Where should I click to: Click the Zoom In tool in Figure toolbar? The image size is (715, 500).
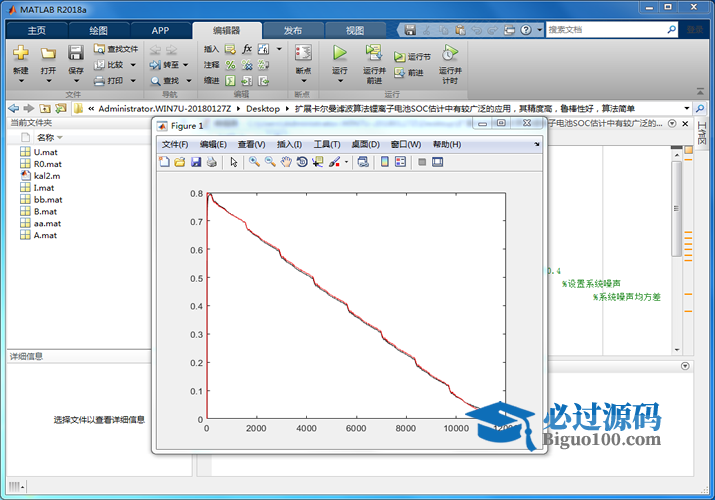click(x=254, y=162)
